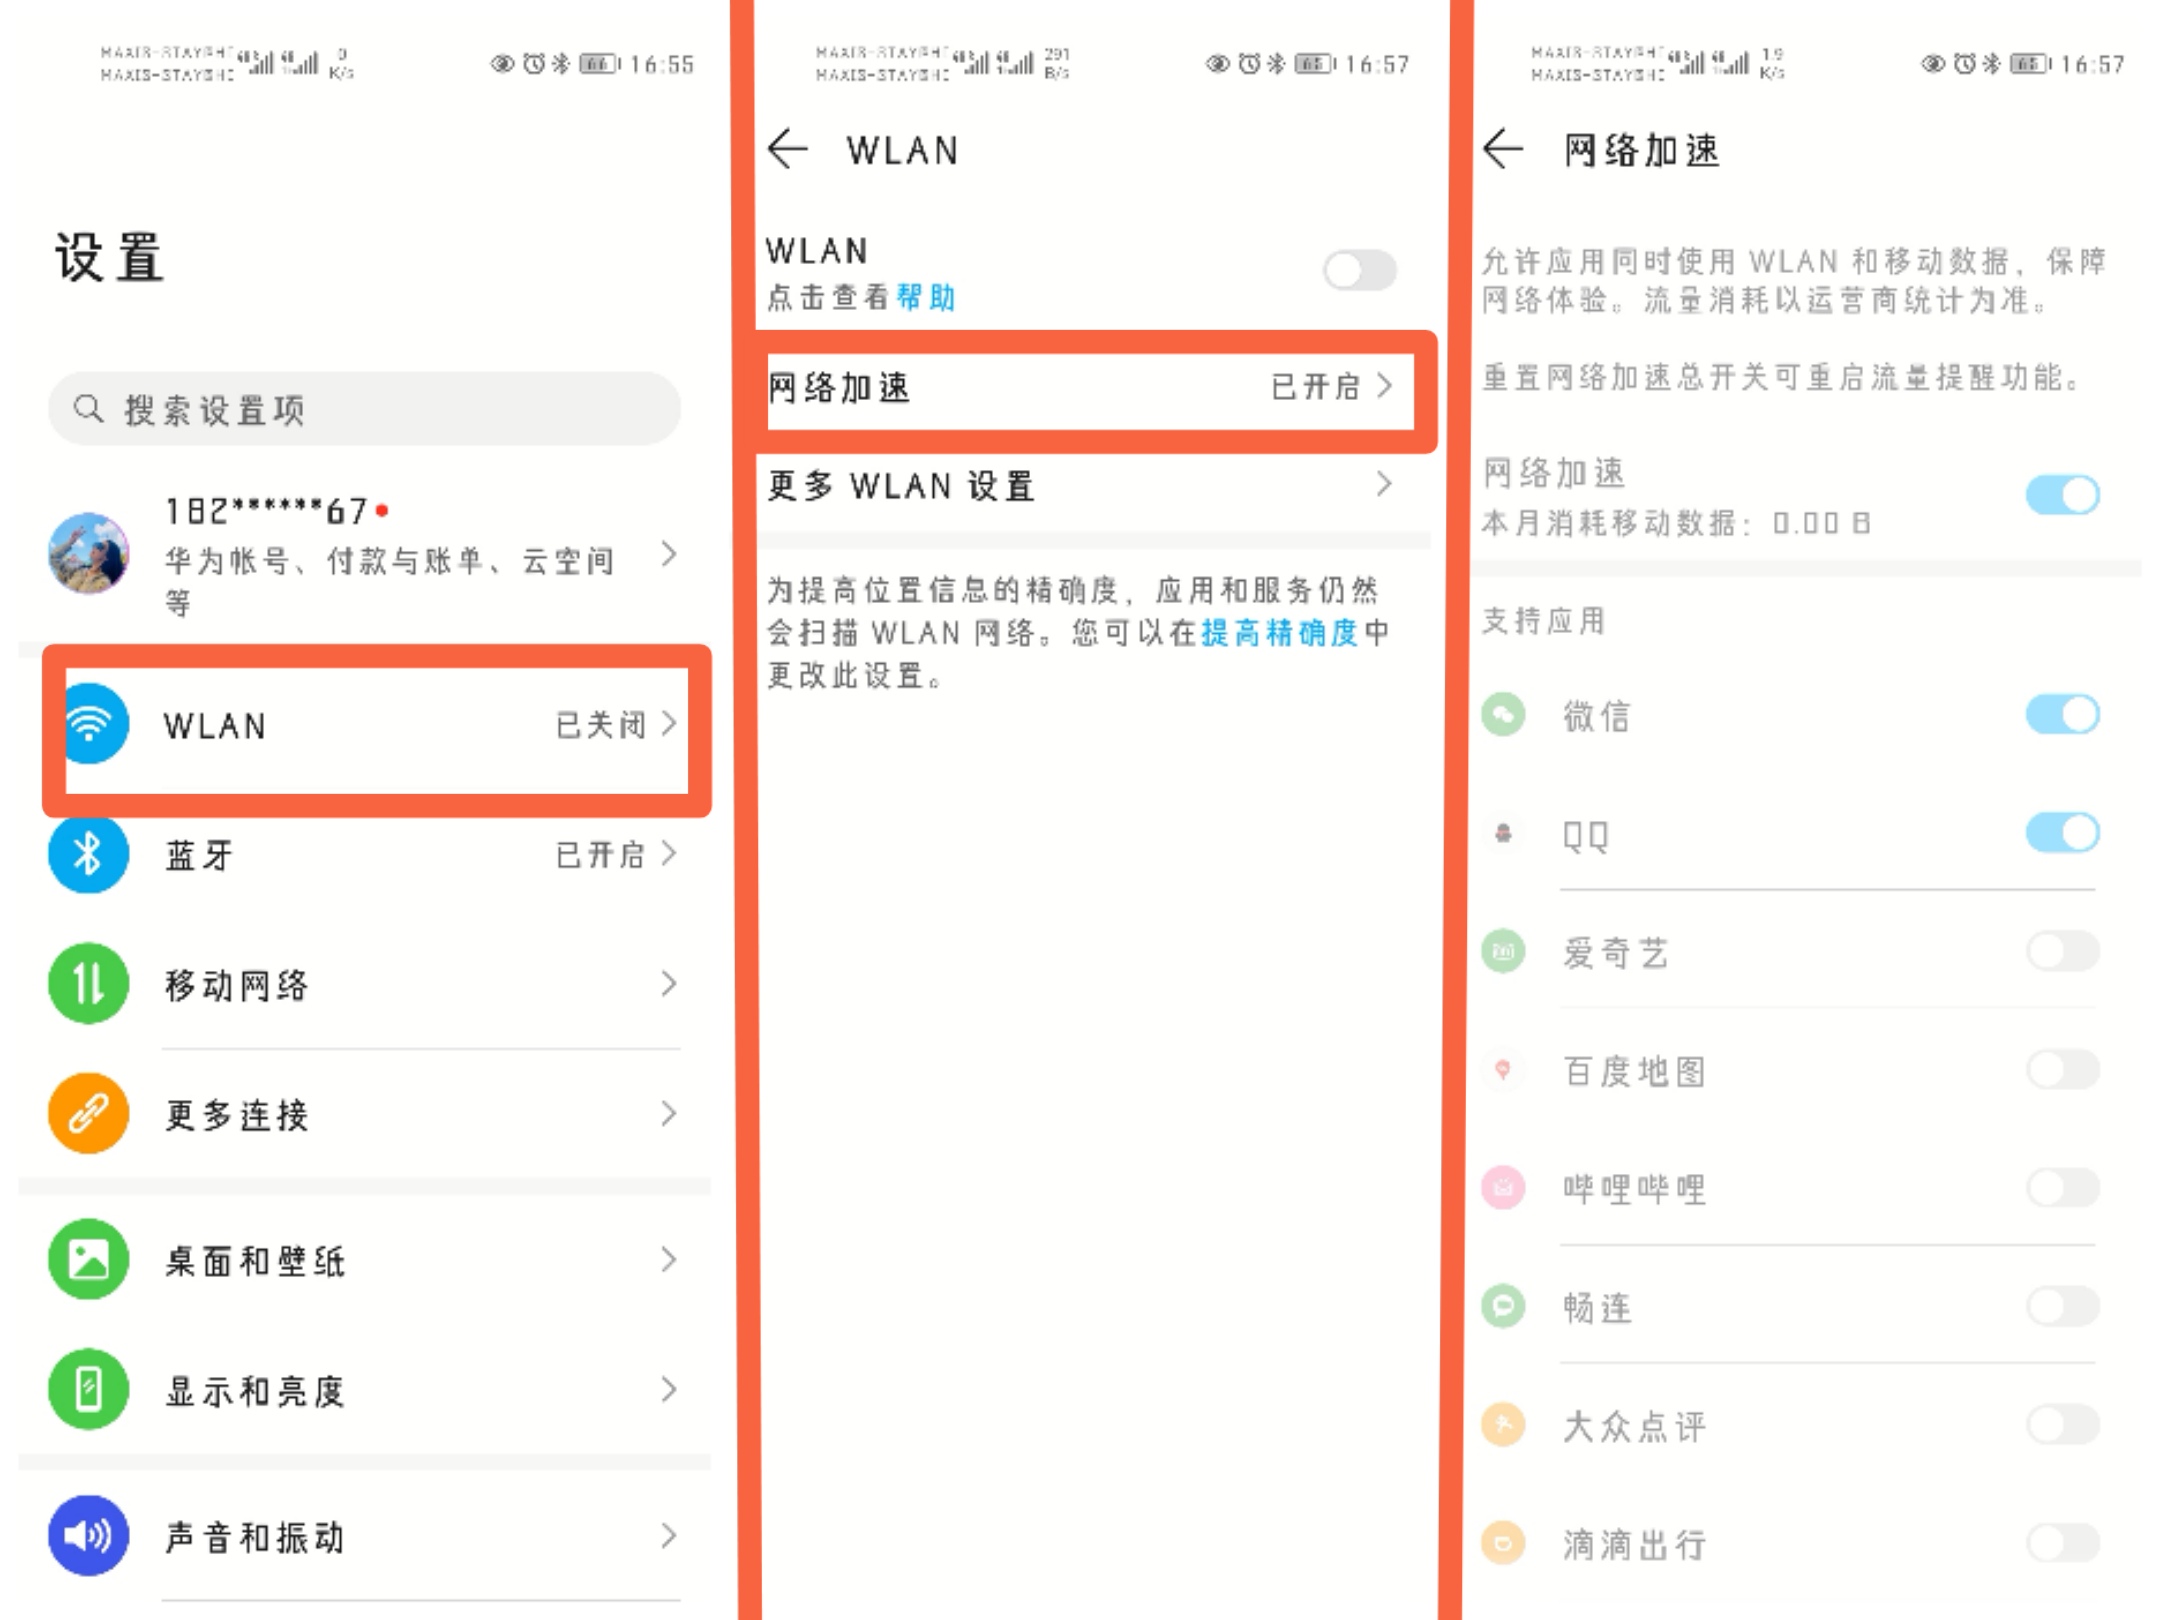
Task: Open 声音和振动 settings entry
Action: [365, 1536]
